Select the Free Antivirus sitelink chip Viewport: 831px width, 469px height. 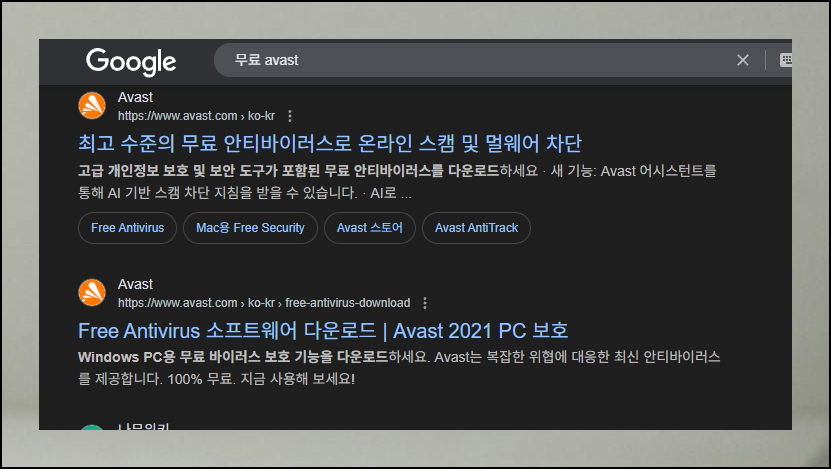coord(127,228)
